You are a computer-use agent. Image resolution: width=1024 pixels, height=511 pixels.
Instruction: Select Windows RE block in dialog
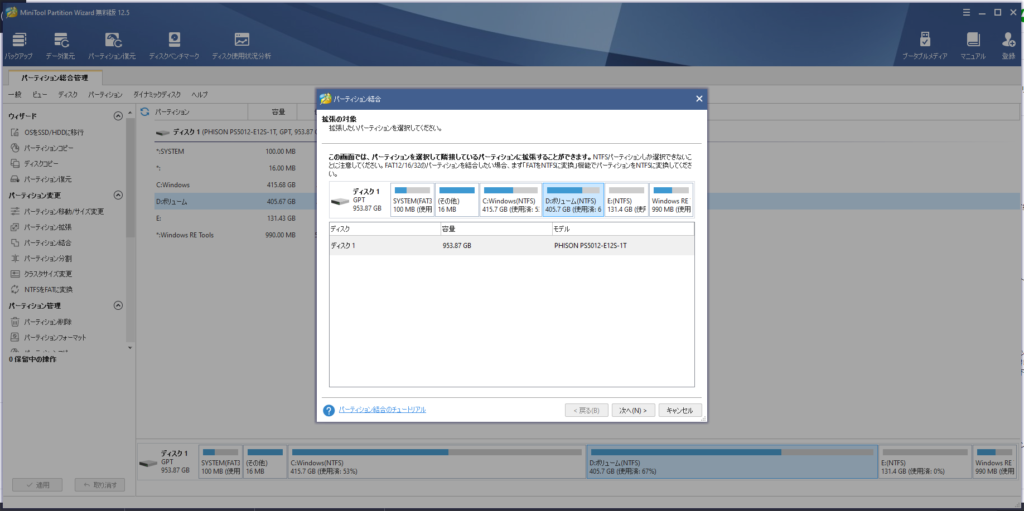tap(671, 200)
